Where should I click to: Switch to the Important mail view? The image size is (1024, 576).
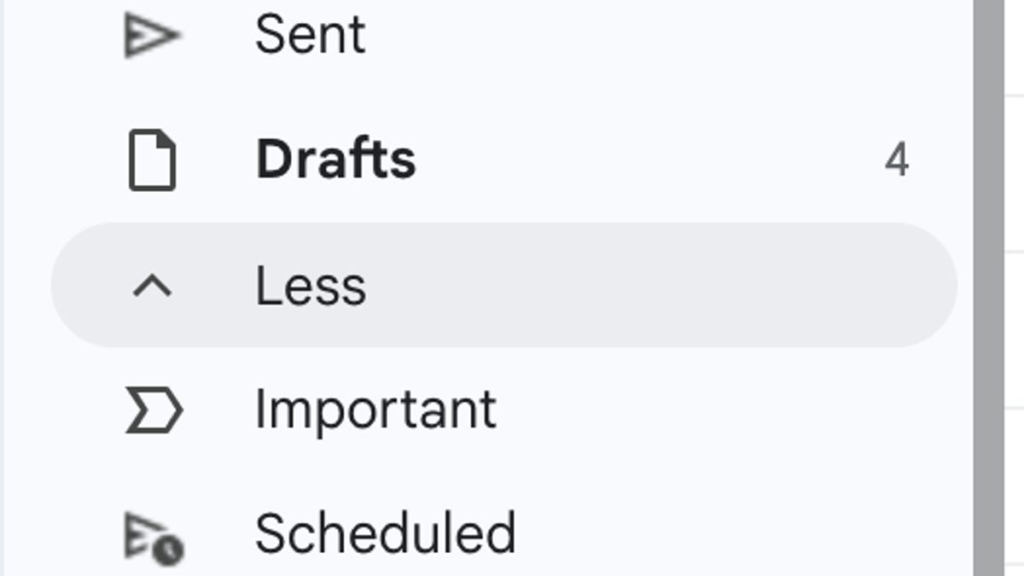pos(373,407)
